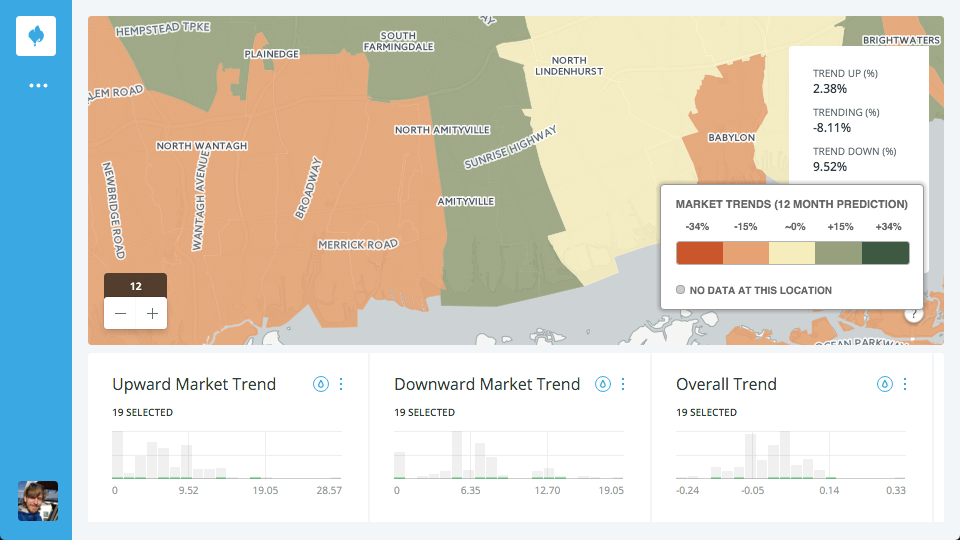Open the Downward Market Trend options menu
This screenshot has width=960, height=540.
[623, 384]
